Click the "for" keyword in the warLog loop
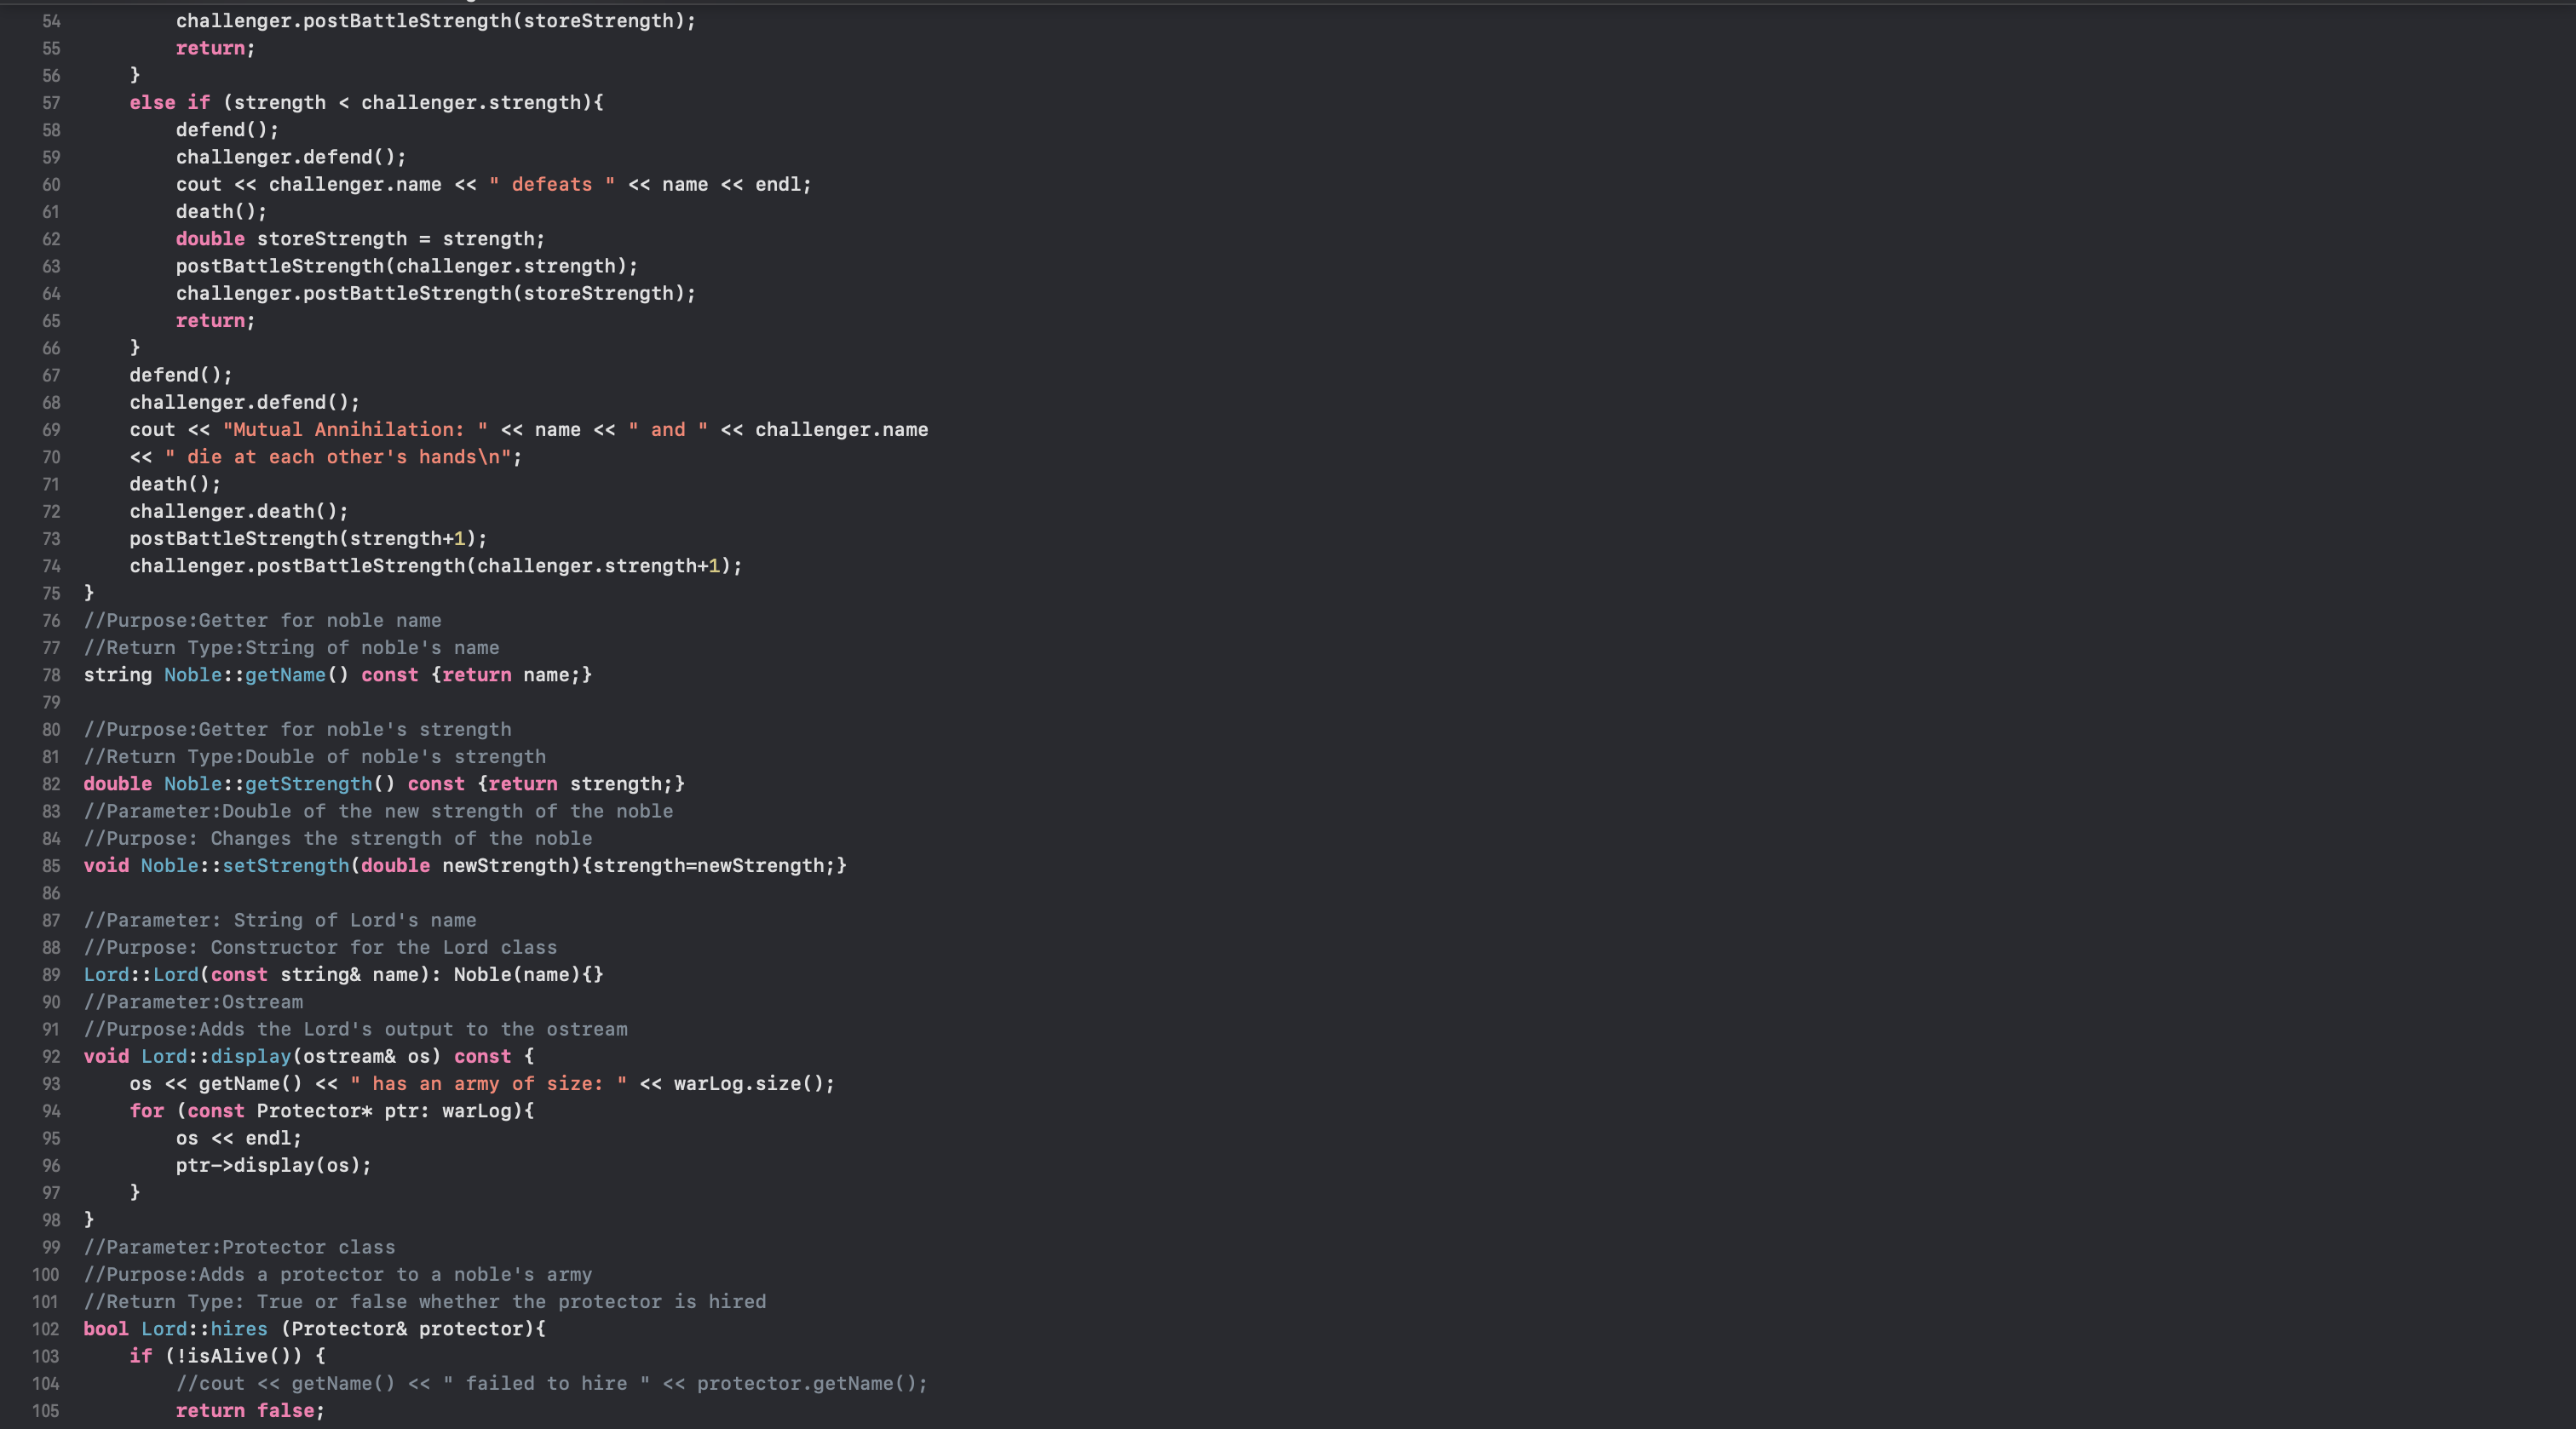 pyautogui.click(x=146, y=1111)
